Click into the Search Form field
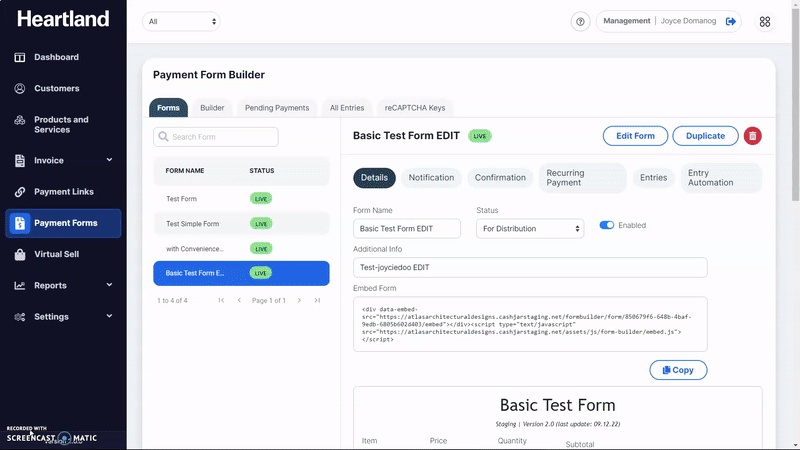The image size is (800, 450). tap(216, 137)
